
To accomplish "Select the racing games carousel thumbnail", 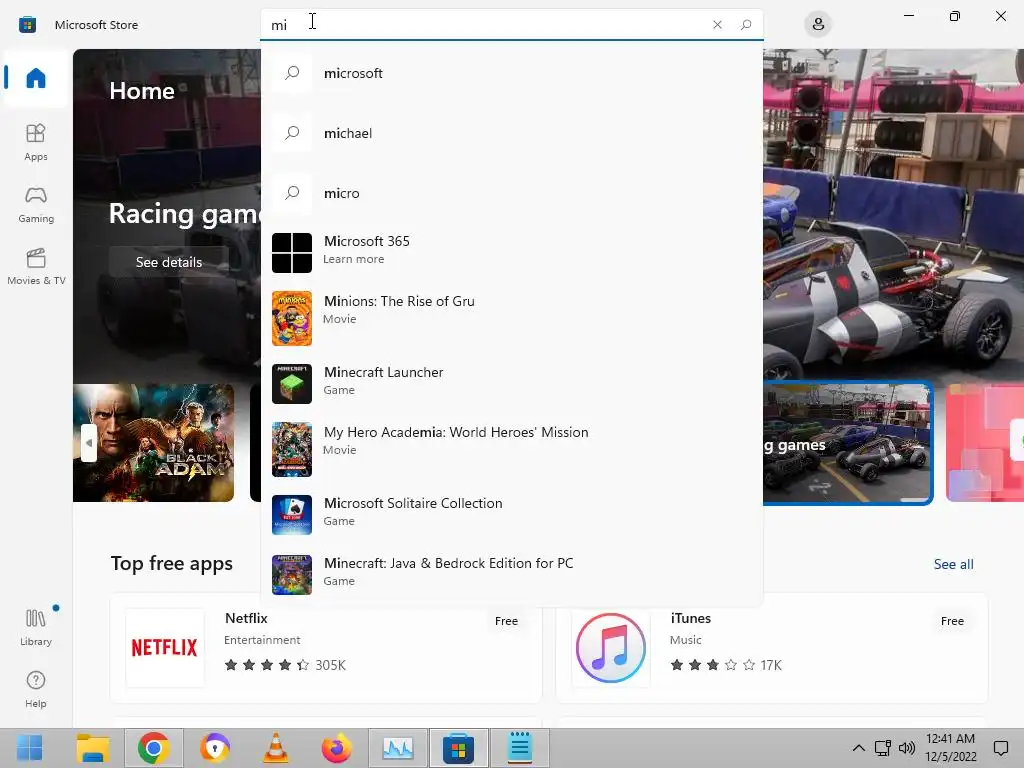I will pyautogui.click(x=848, y=443).
